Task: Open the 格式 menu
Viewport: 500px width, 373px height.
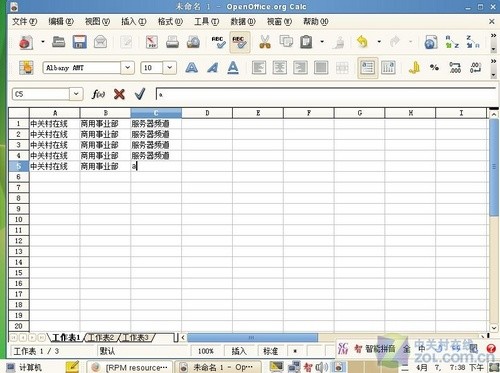Action: click(x=170, y=22)
